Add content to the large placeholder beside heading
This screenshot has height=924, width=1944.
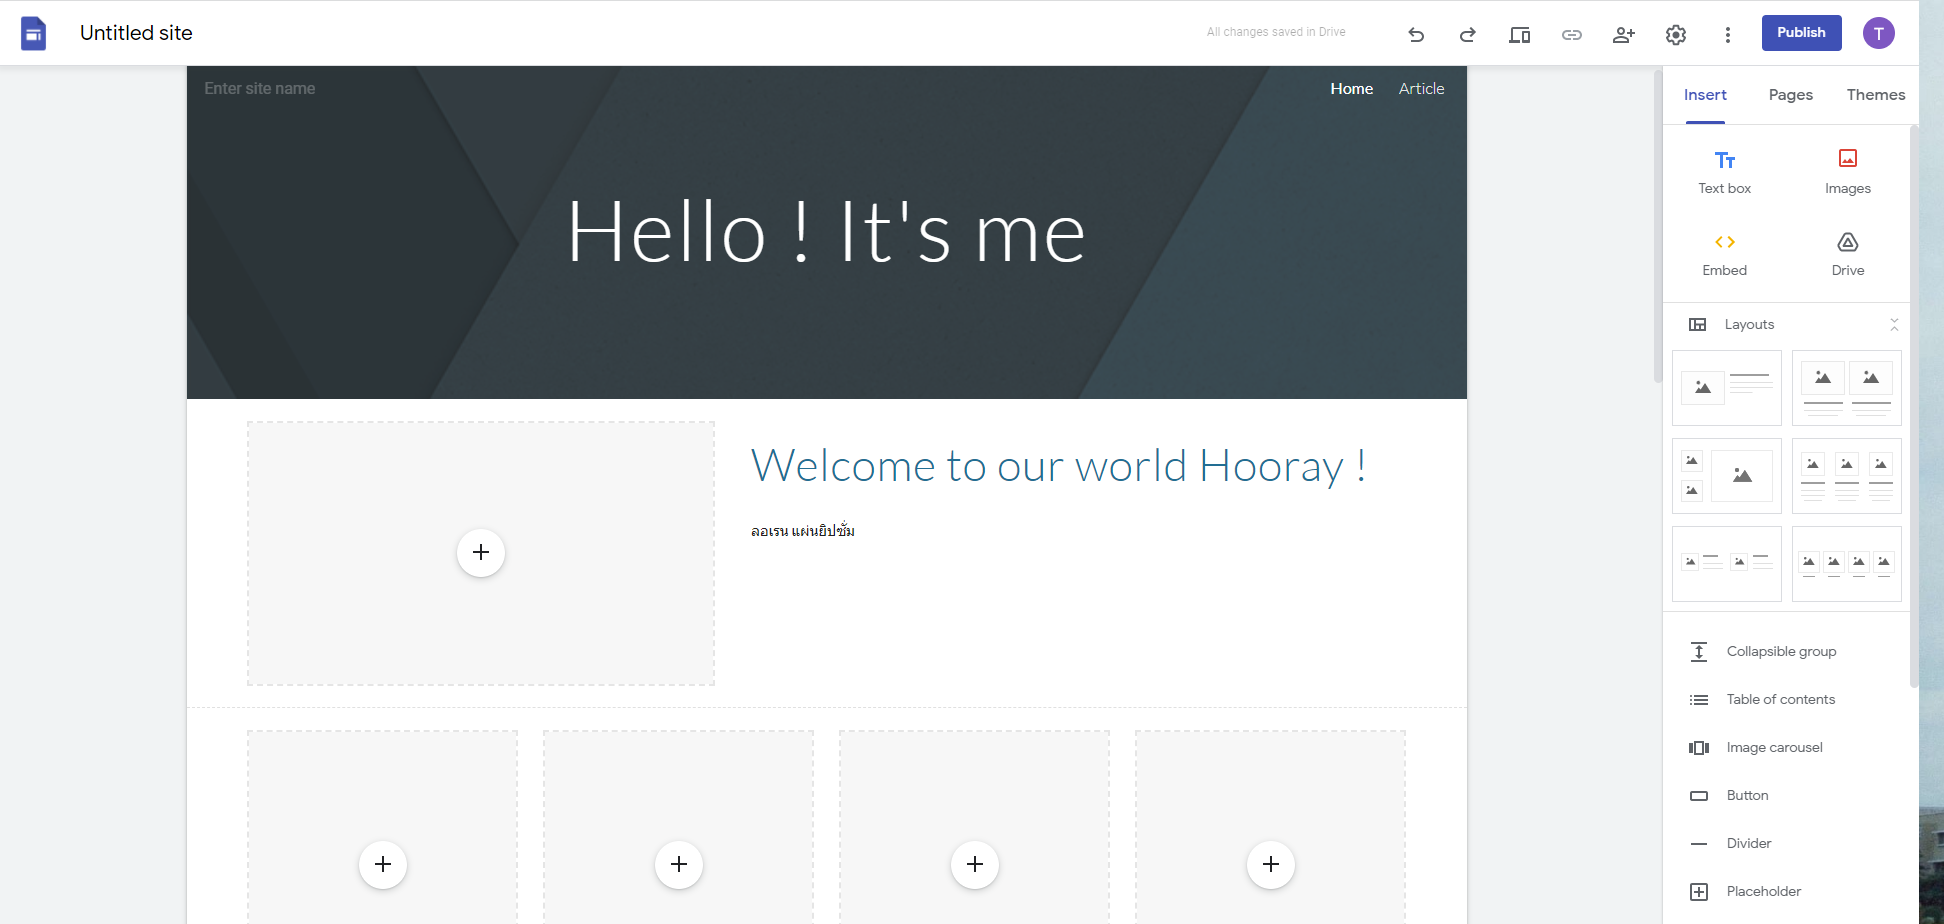click(481, 553)
